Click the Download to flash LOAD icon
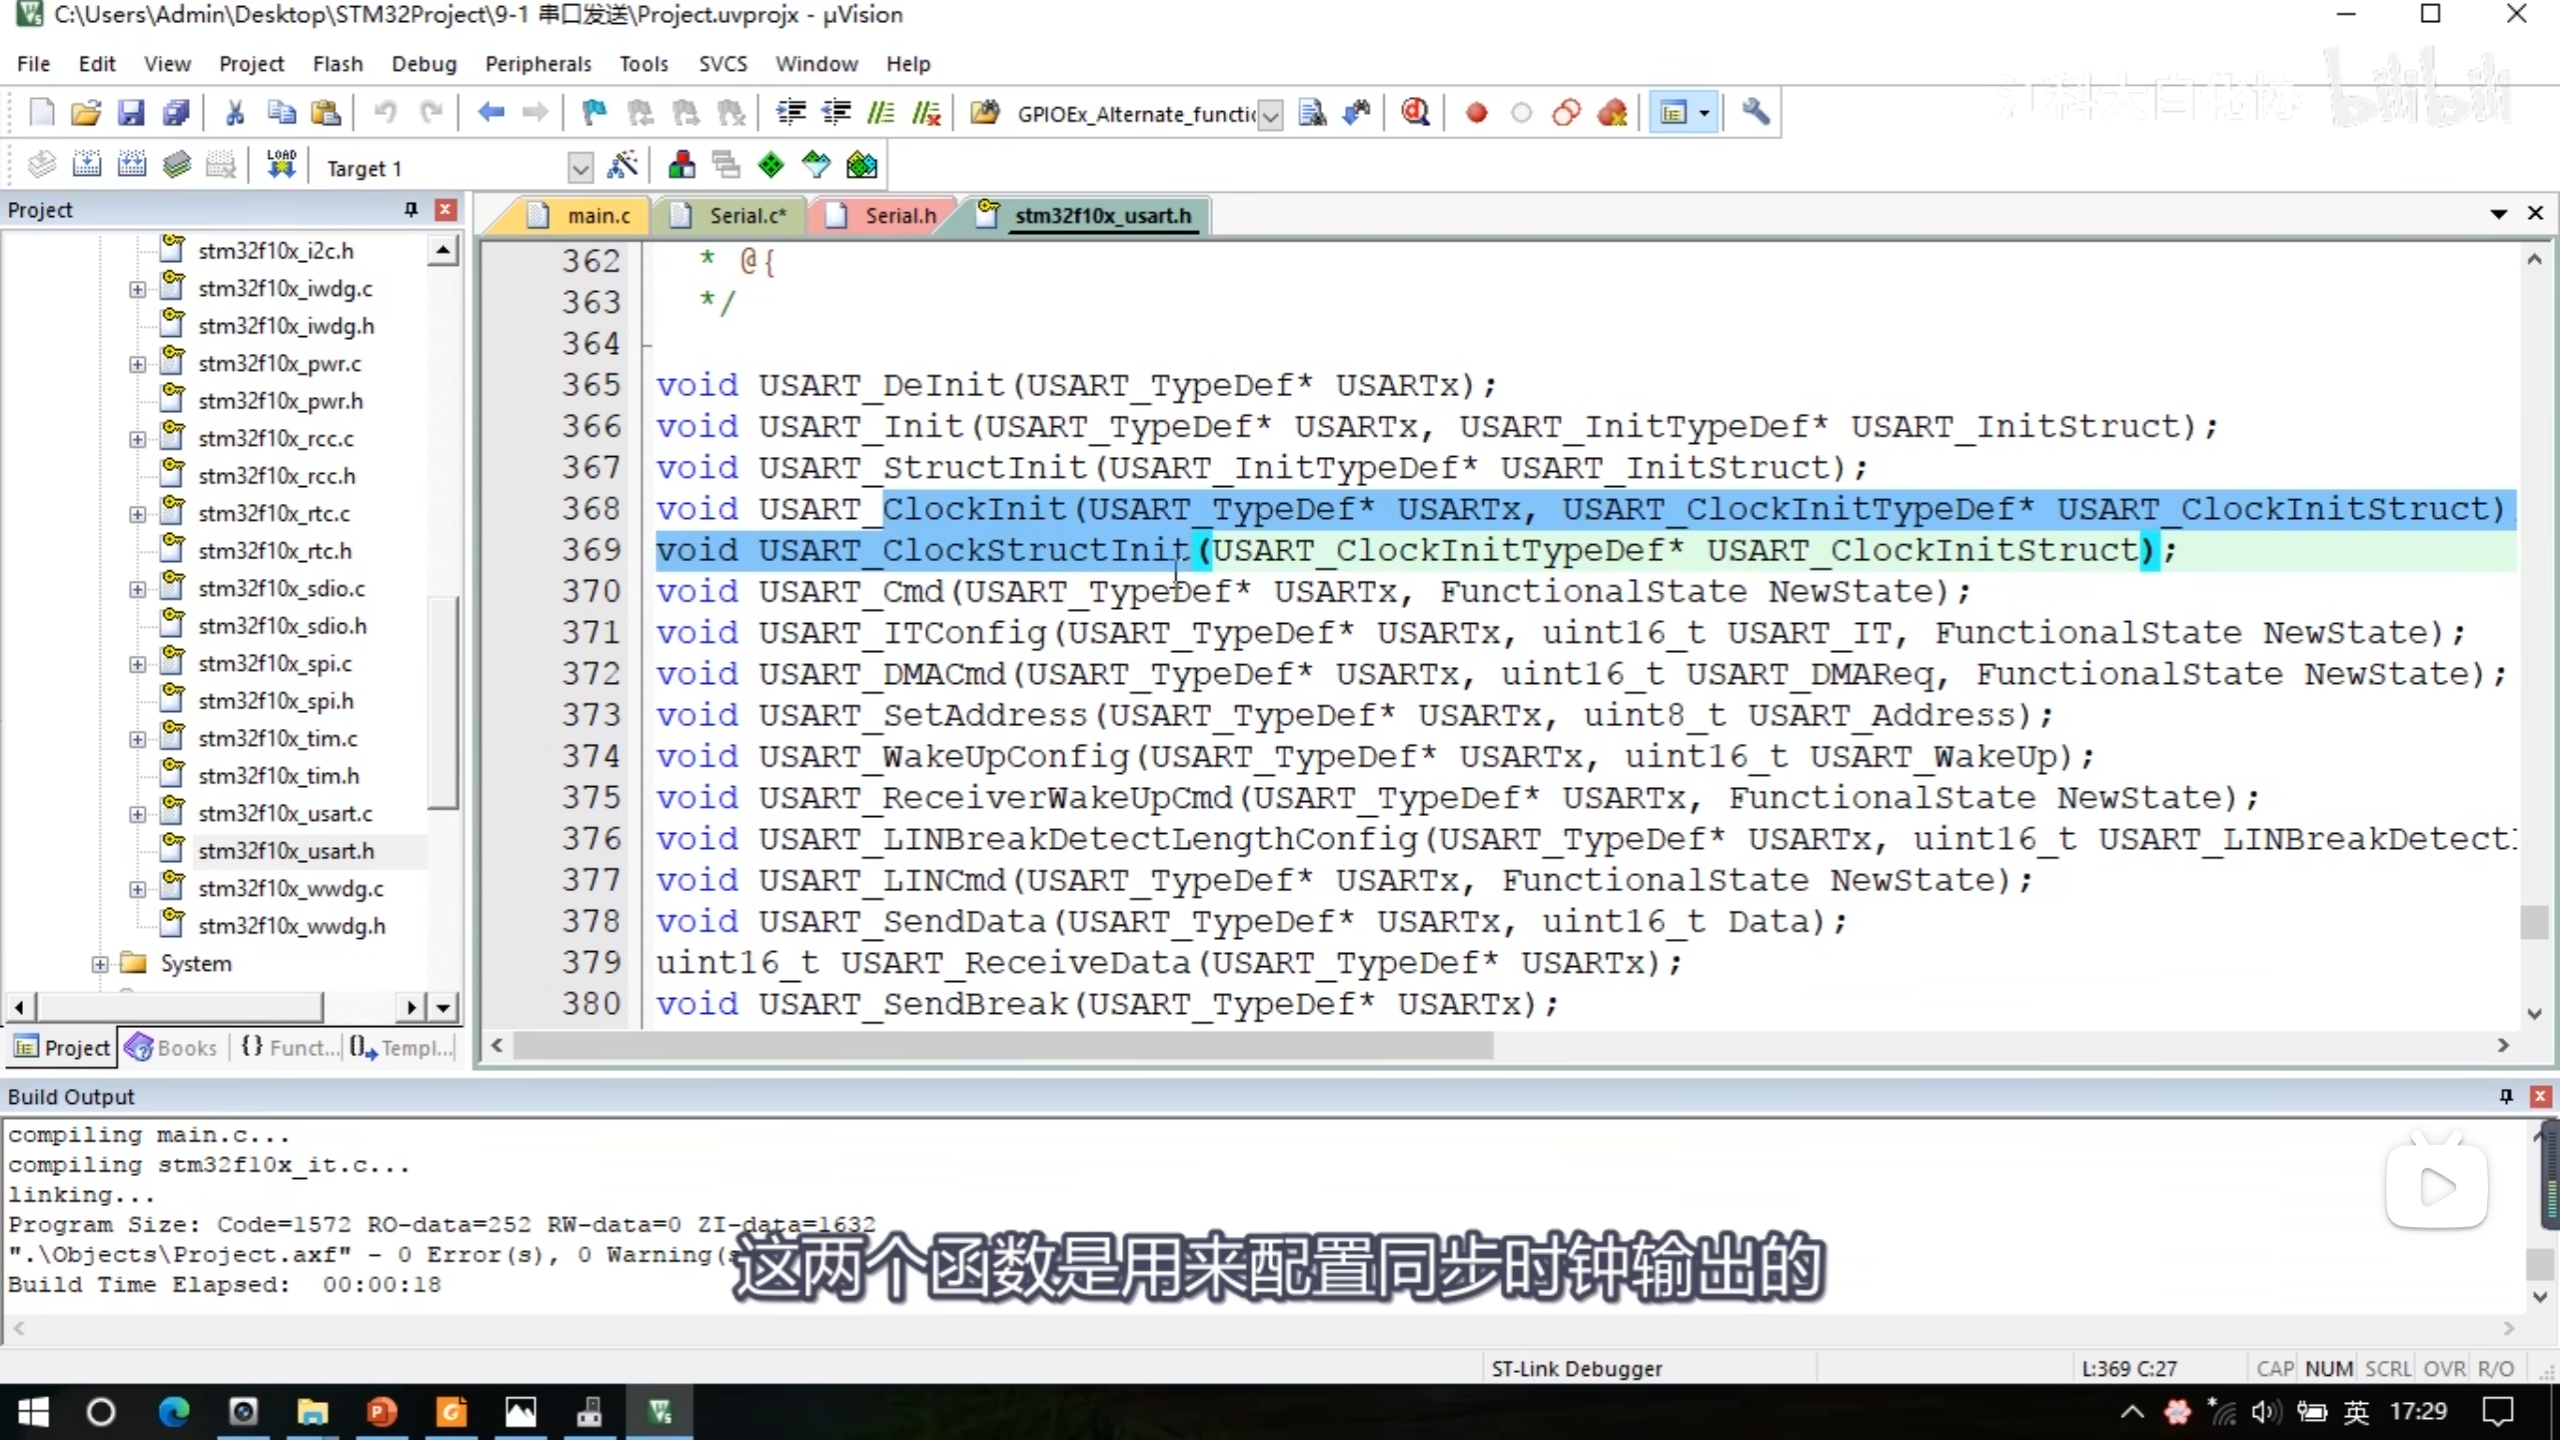This screenshot has height=1440, width=2560. point(281,166)
